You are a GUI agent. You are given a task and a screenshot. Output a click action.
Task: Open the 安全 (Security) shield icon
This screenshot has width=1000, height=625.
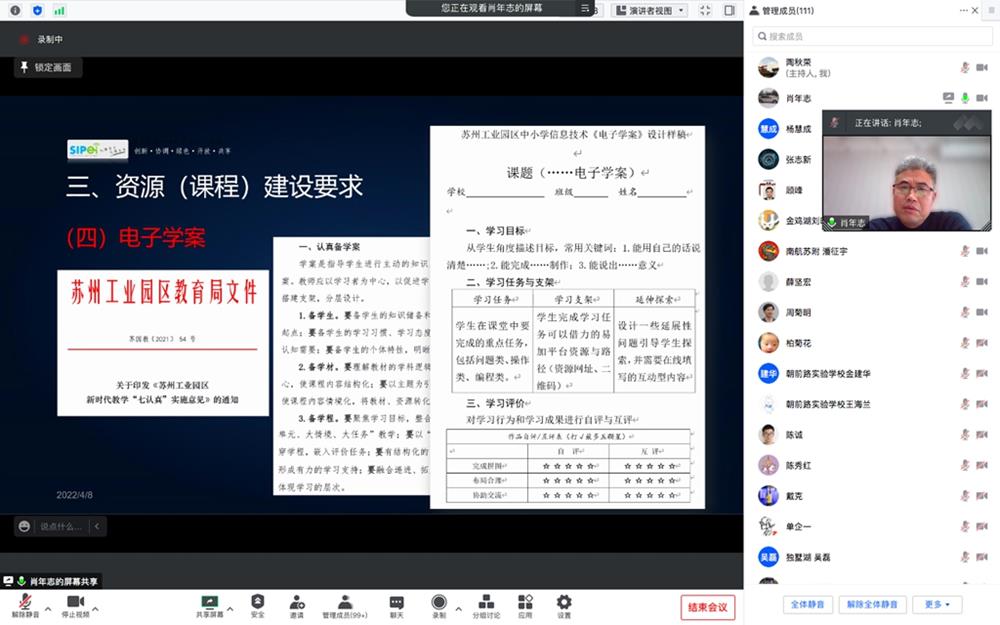(257, 604)
